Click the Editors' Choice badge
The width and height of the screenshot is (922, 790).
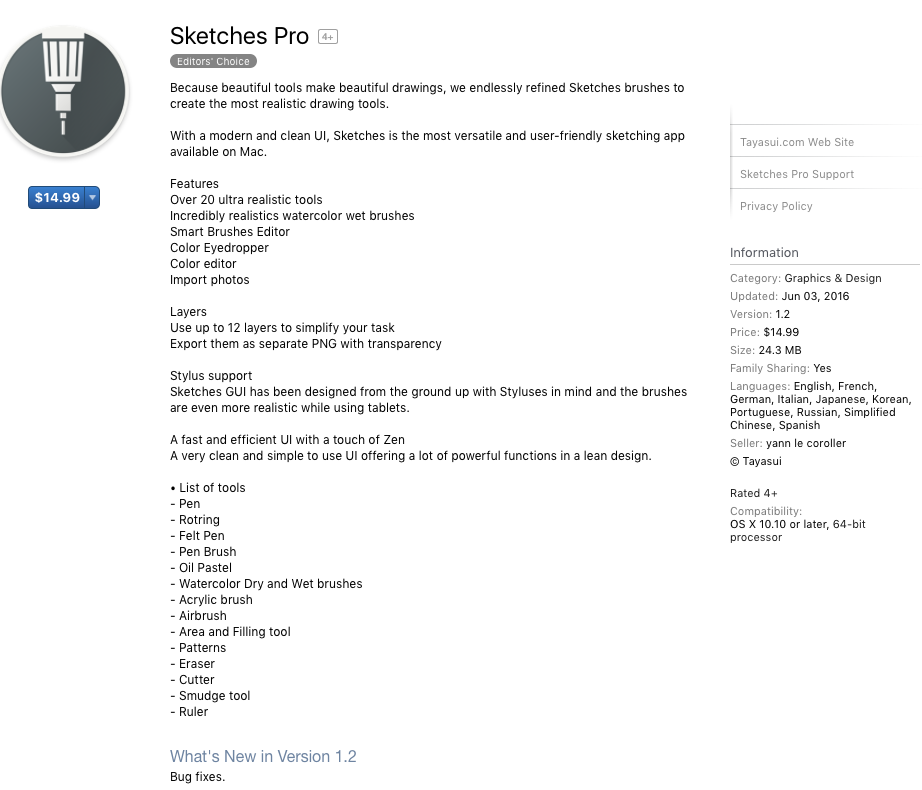212,62
